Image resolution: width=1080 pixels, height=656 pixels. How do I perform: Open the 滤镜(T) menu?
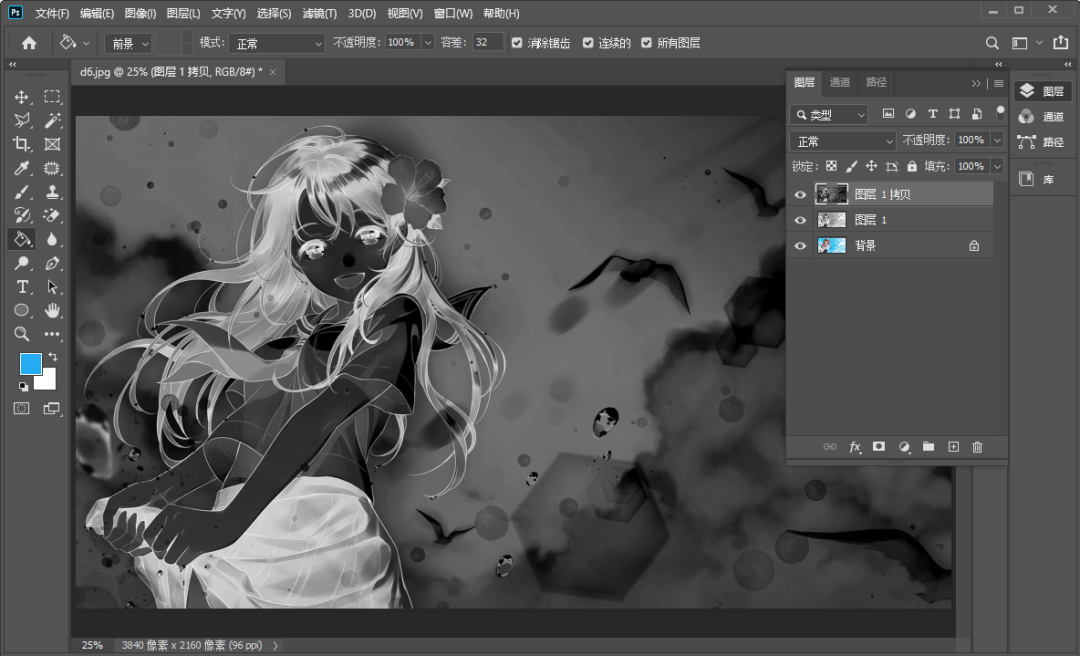[x=319, y=14]
